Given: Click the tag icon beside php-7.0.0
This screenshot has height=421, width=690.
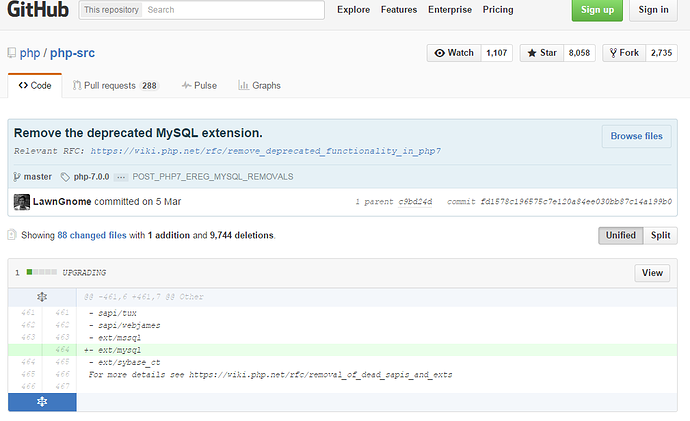Looking at the screenshot, I should [65, 177].
